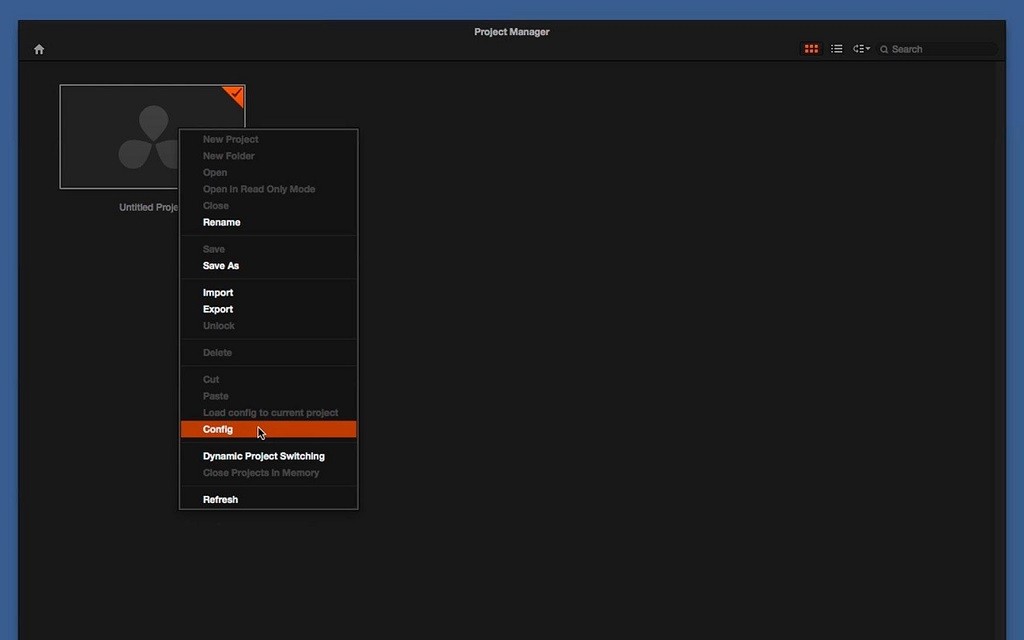1024x640 pixels.
Task: Select Load config to current project
Action: pyautogui.click(x=268, y=413)
